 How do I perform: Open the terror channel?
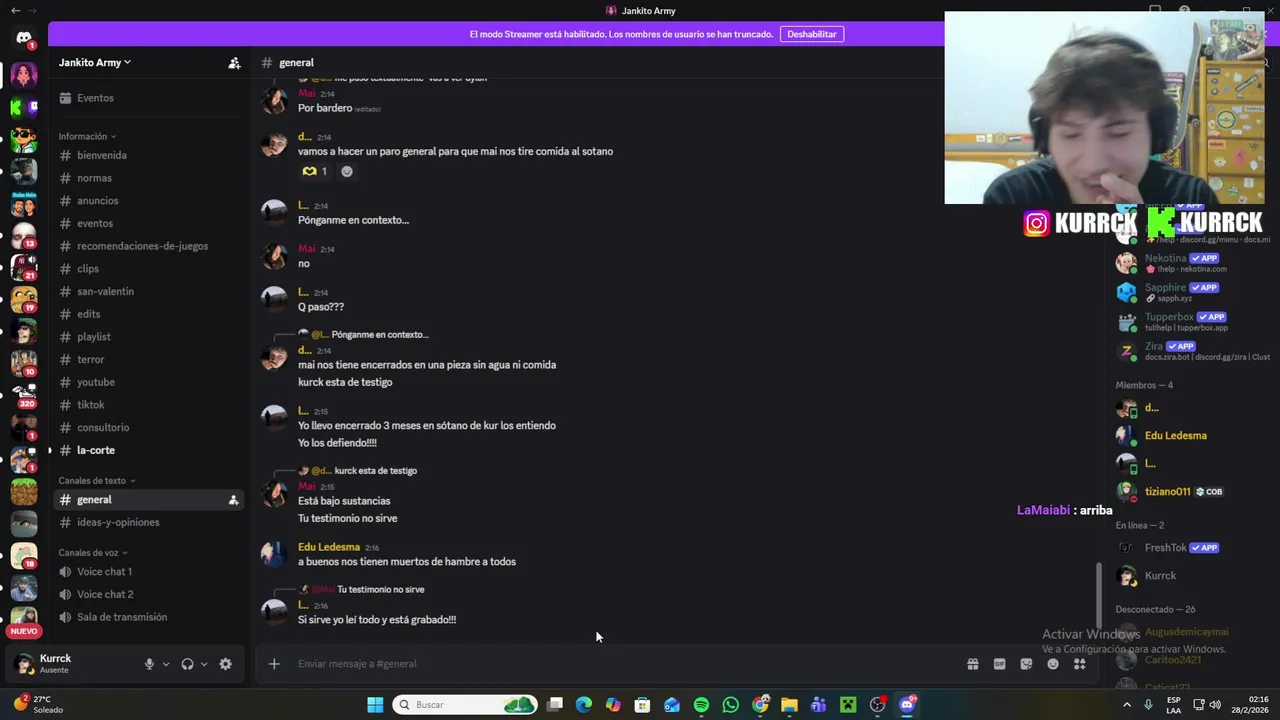[x=90, y=359]
